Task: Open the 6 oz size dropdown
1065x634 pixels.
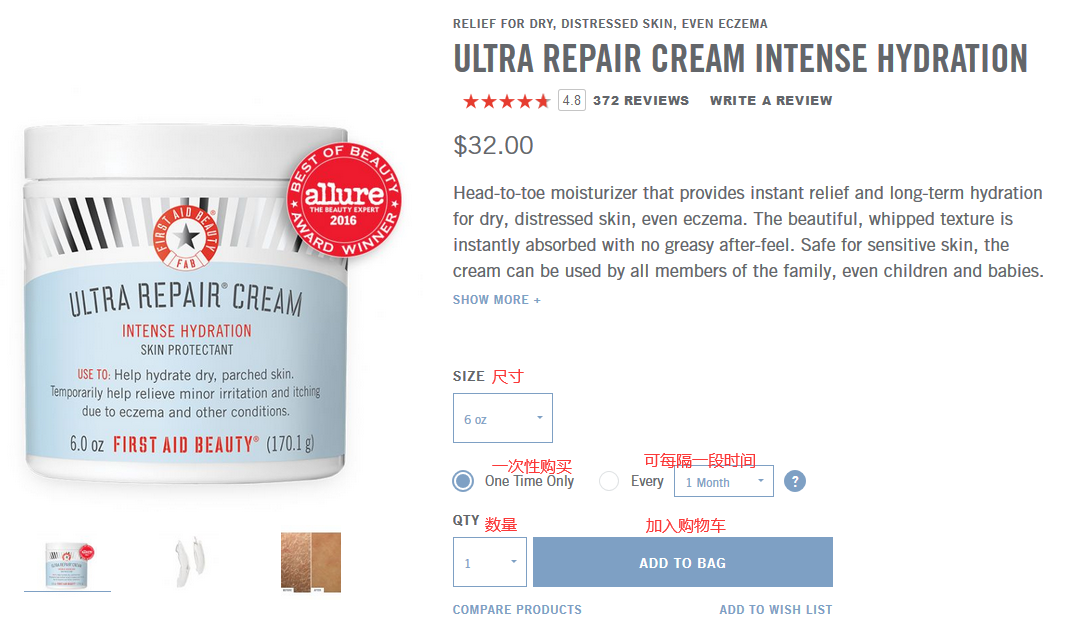Action: (x=503, y=418)
